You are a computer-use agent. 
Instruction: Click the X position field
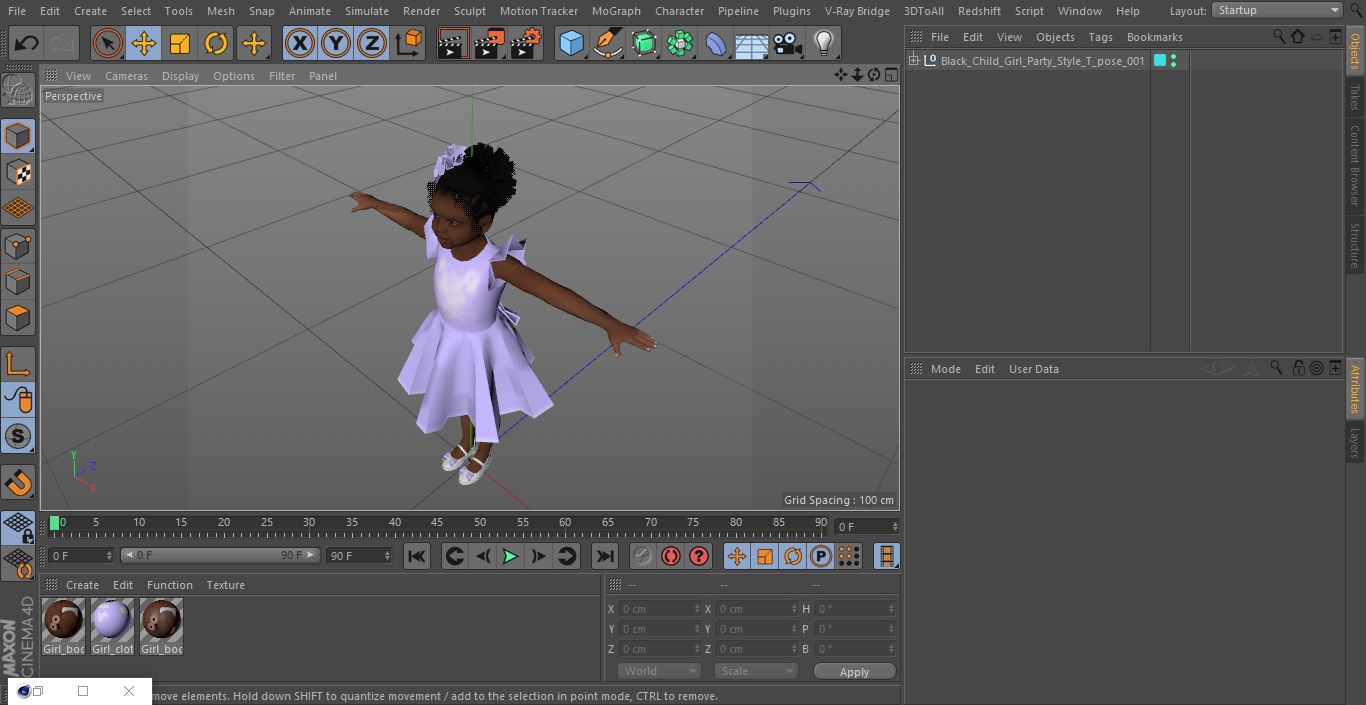coord(660,609)
